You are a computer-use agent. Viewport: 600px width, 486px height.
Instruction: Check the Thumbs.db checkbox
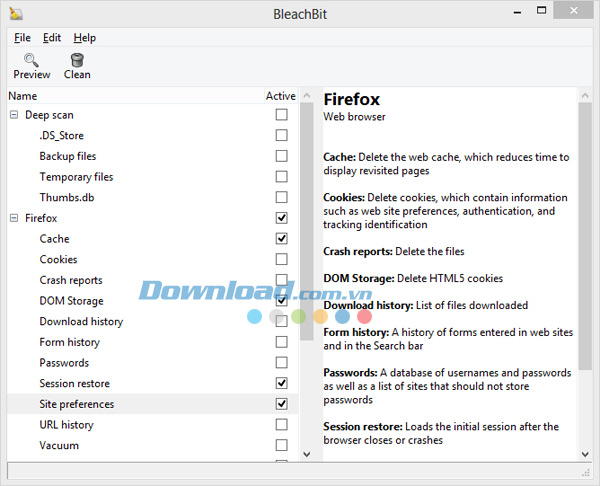[x=282, y=197]
